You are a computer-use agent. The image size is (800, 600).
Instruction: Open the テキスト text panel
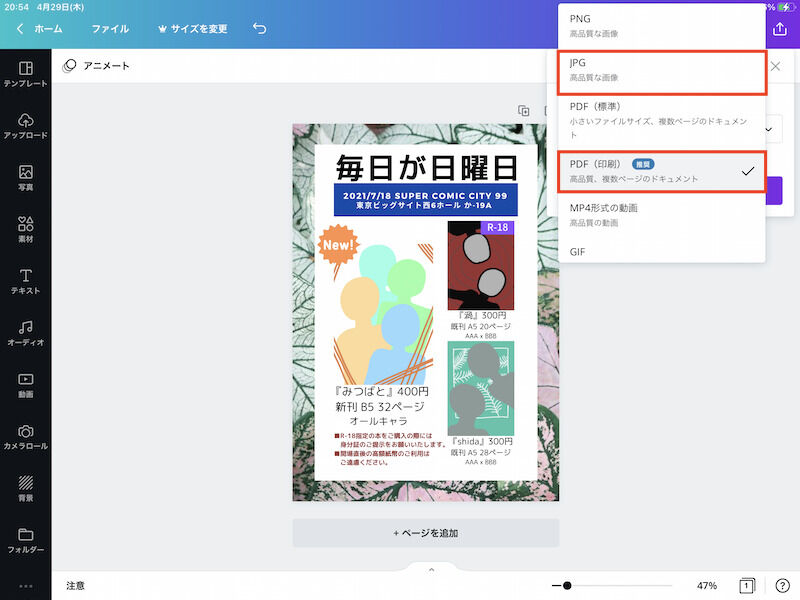click(26, 281)
